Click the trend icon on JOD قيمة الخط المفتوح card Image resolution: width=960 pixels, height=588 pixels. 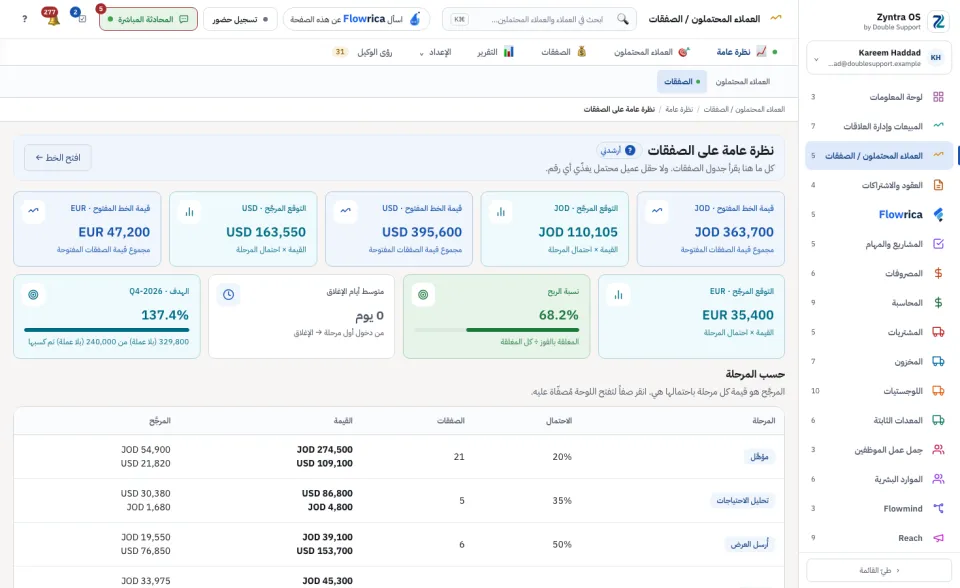[657, 211]
